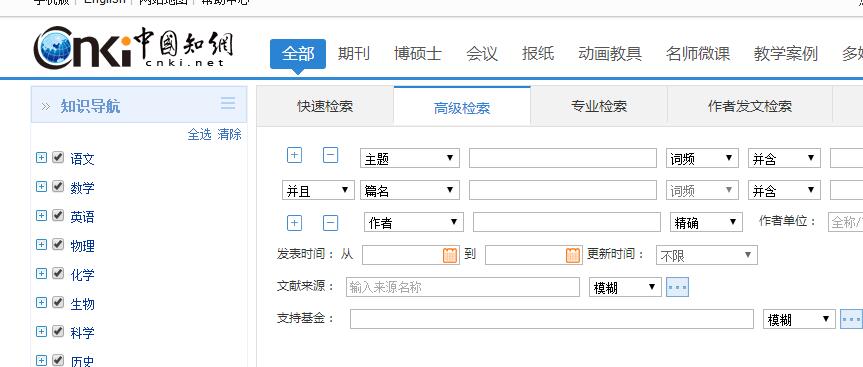Remove a row with the minus icon beside 主题
Screen dimensions: 863x367
click(330, 155)
